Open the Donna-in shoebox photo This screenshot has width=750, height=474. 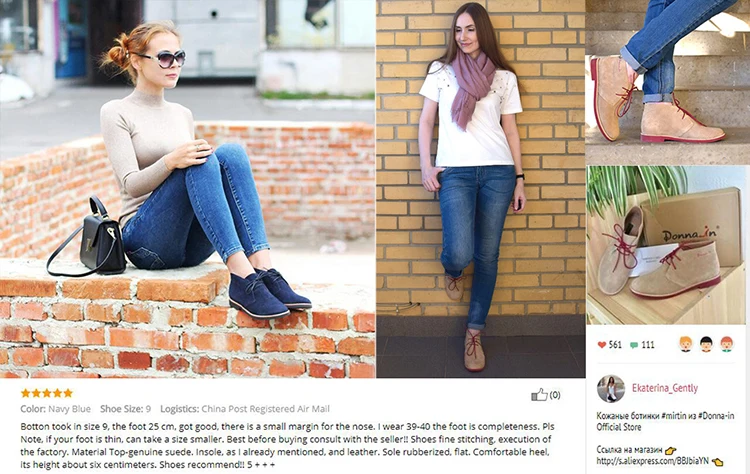tap(666, 245)
